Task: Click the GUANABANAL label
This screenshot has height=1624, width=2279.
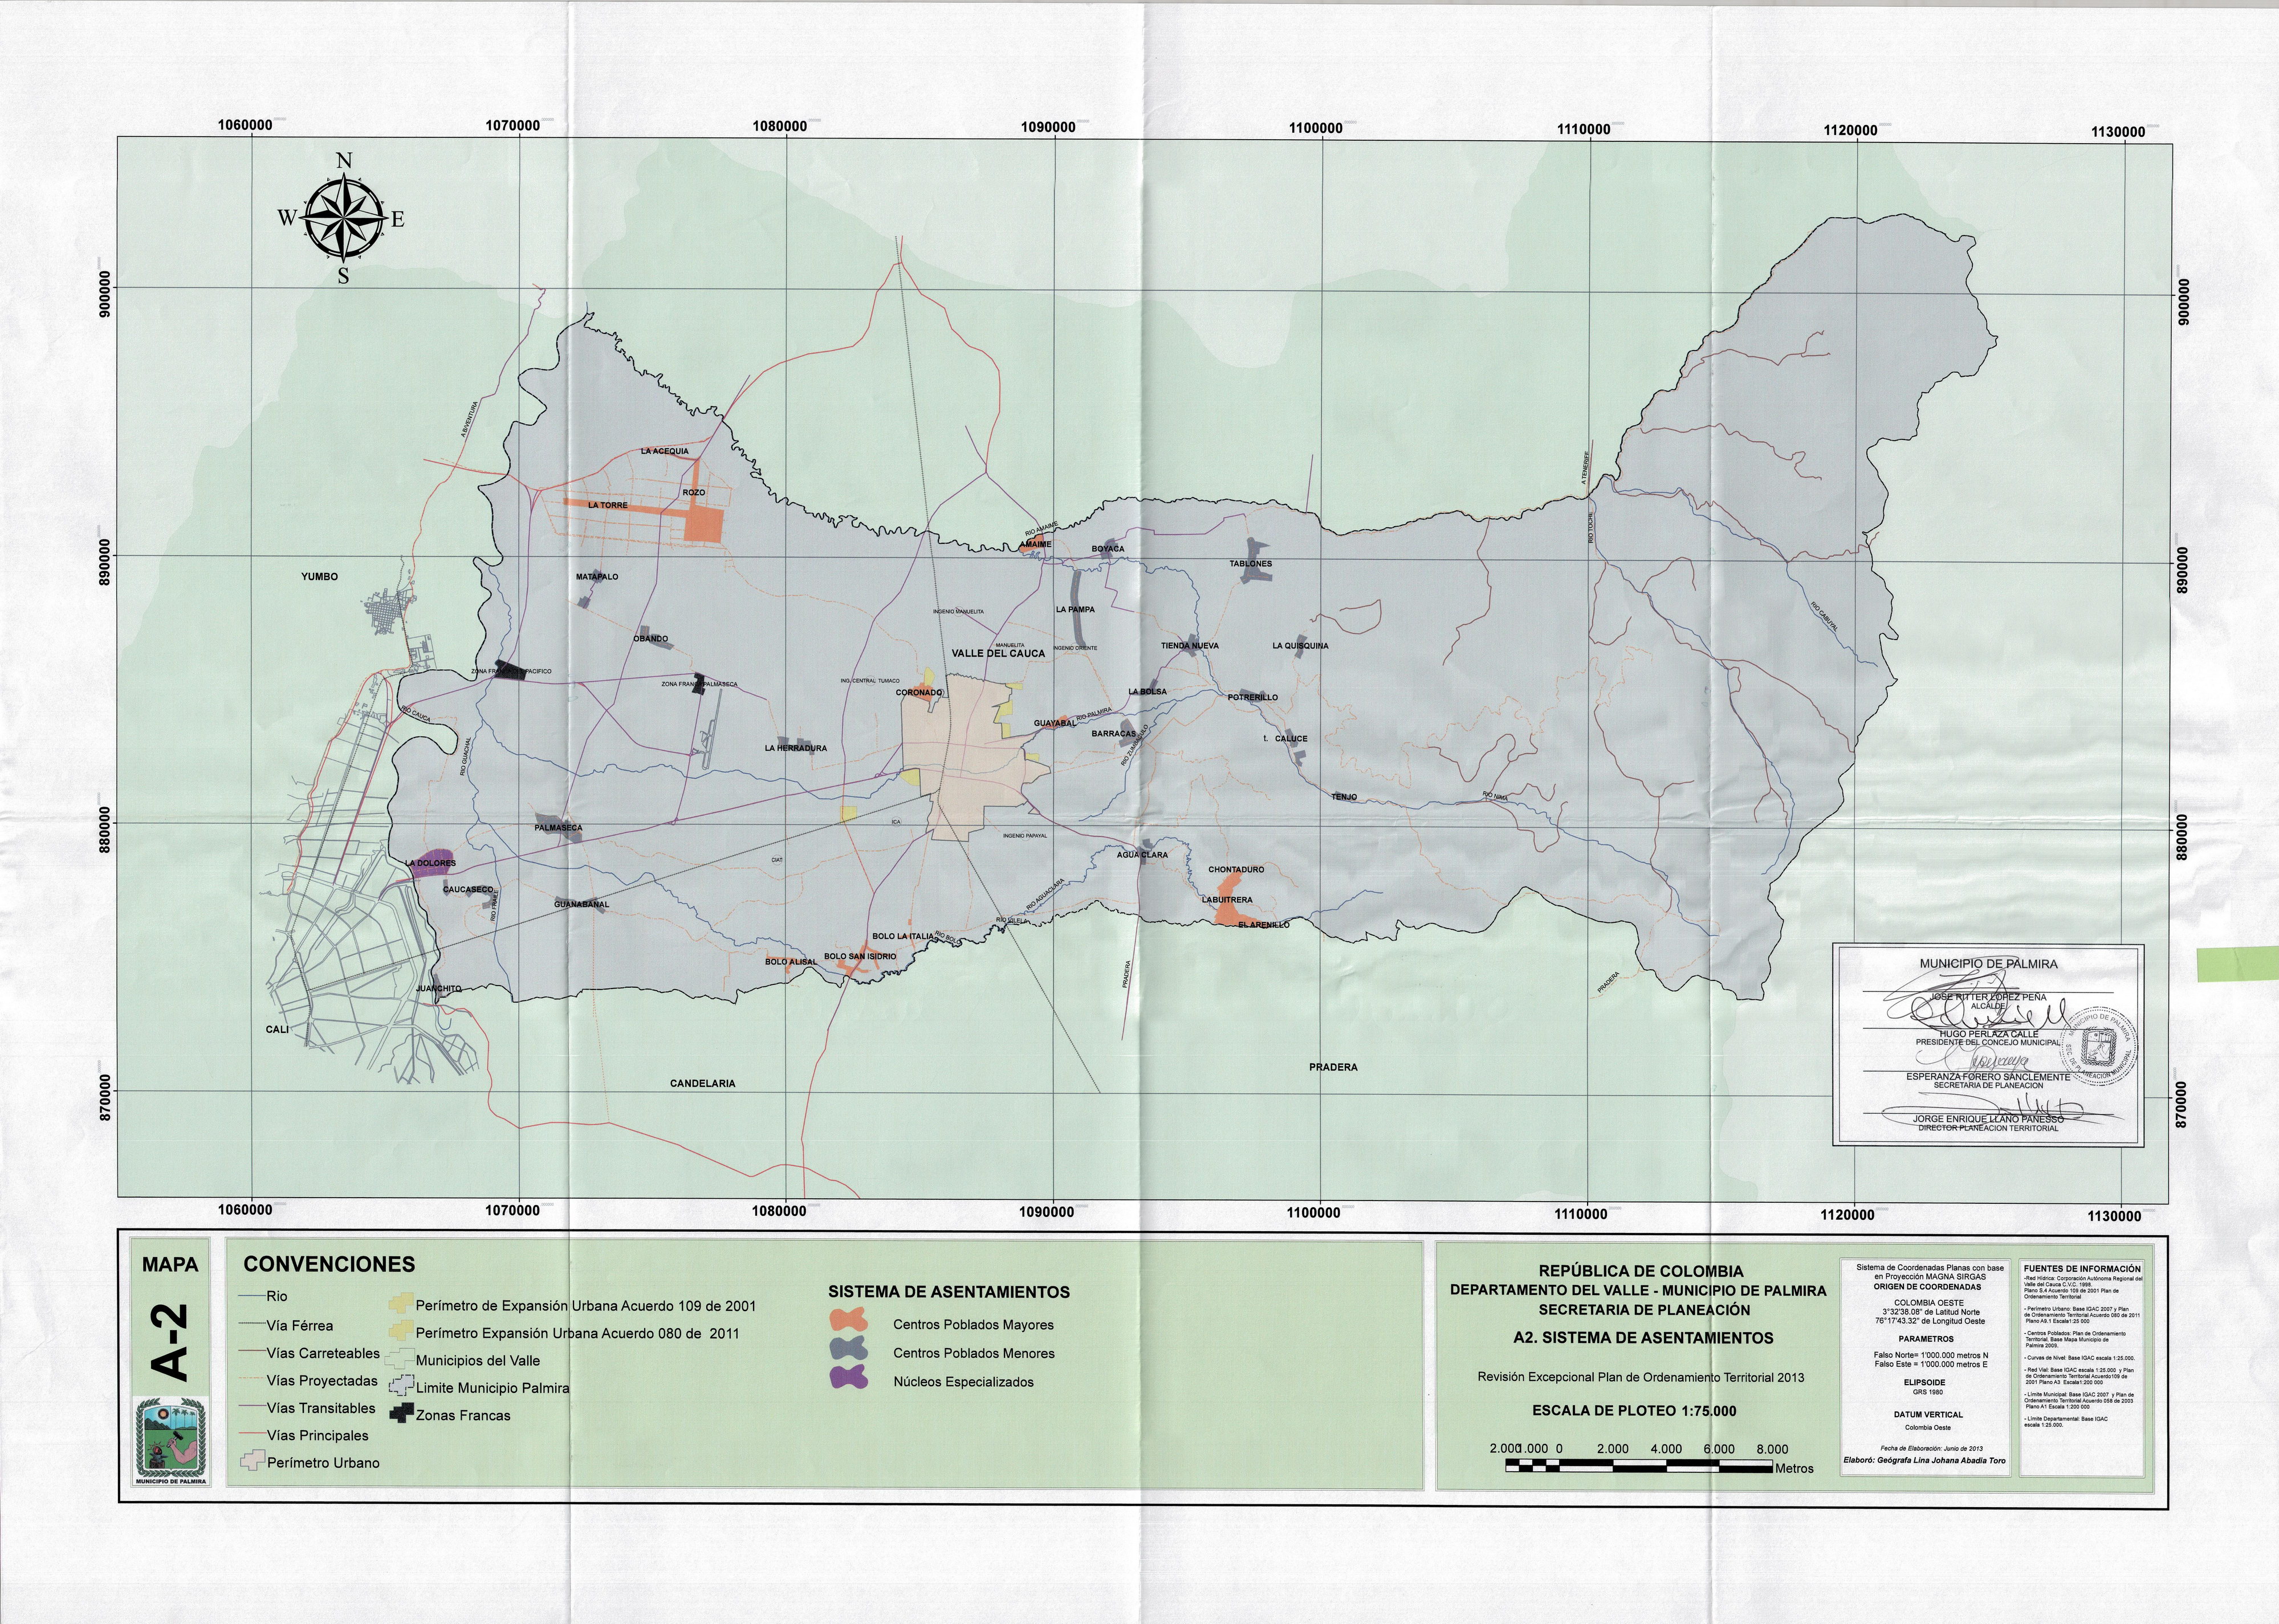Action: tap(582, 904)
